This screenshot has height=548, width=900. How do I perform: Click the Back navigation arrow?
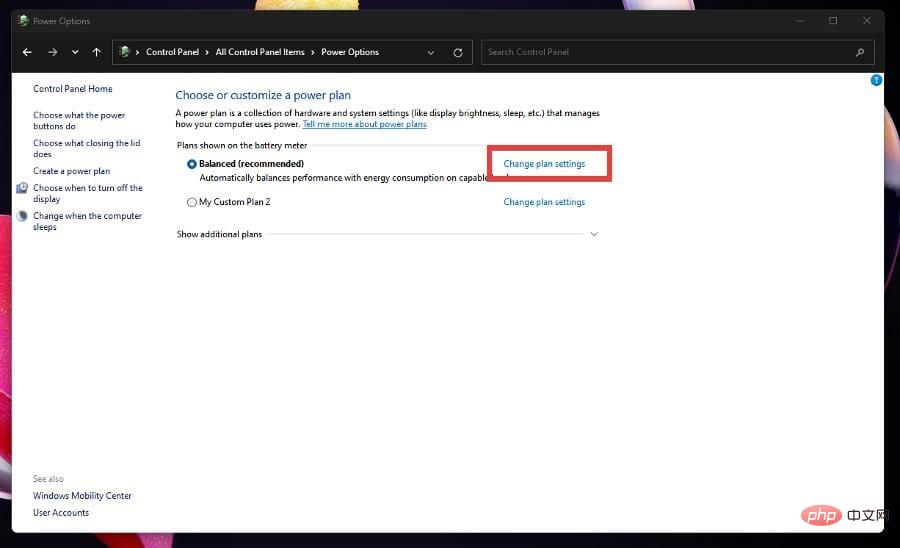27,52
